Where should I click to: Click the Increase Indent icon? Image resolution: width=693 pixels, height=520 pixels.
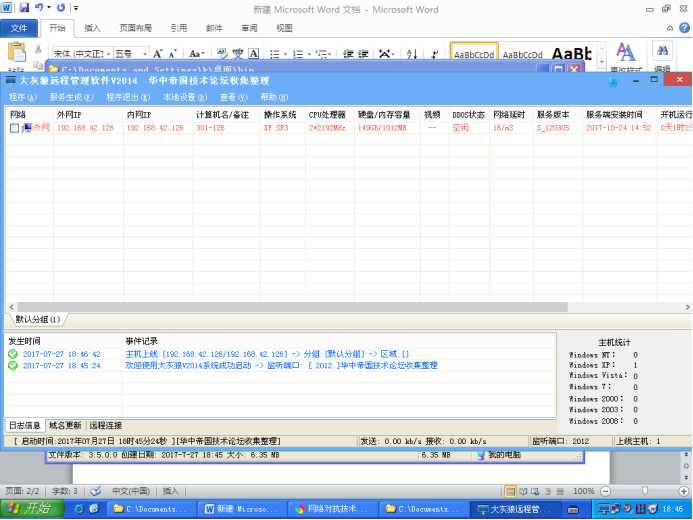[x=363, y=54]
